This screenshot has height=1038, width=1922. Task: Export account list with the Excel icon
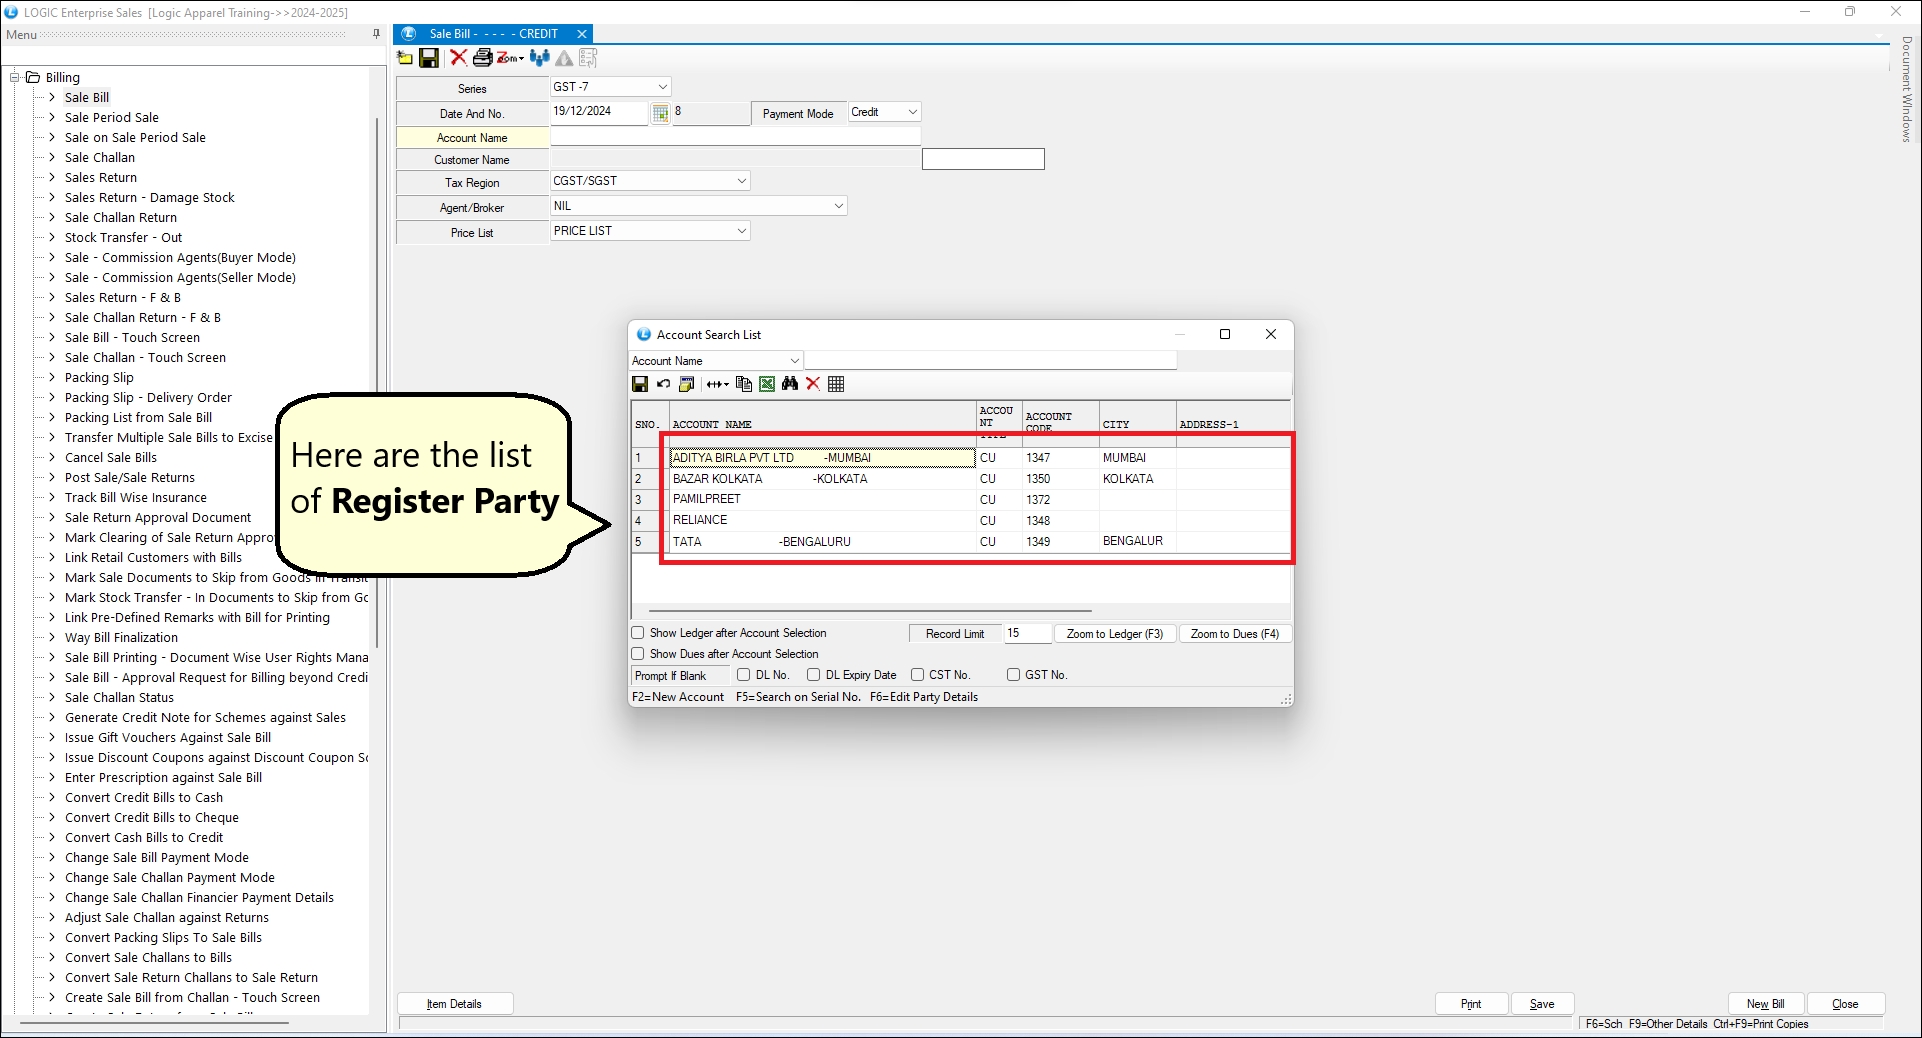coord(767,384)
